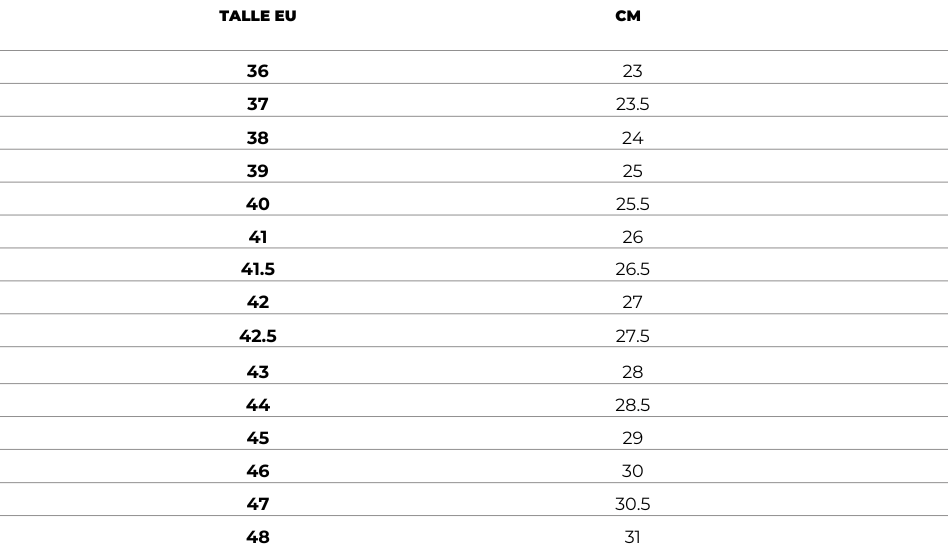Click the TALLE EU column header
The image size is (948, 557).
(x=258, y=16)
